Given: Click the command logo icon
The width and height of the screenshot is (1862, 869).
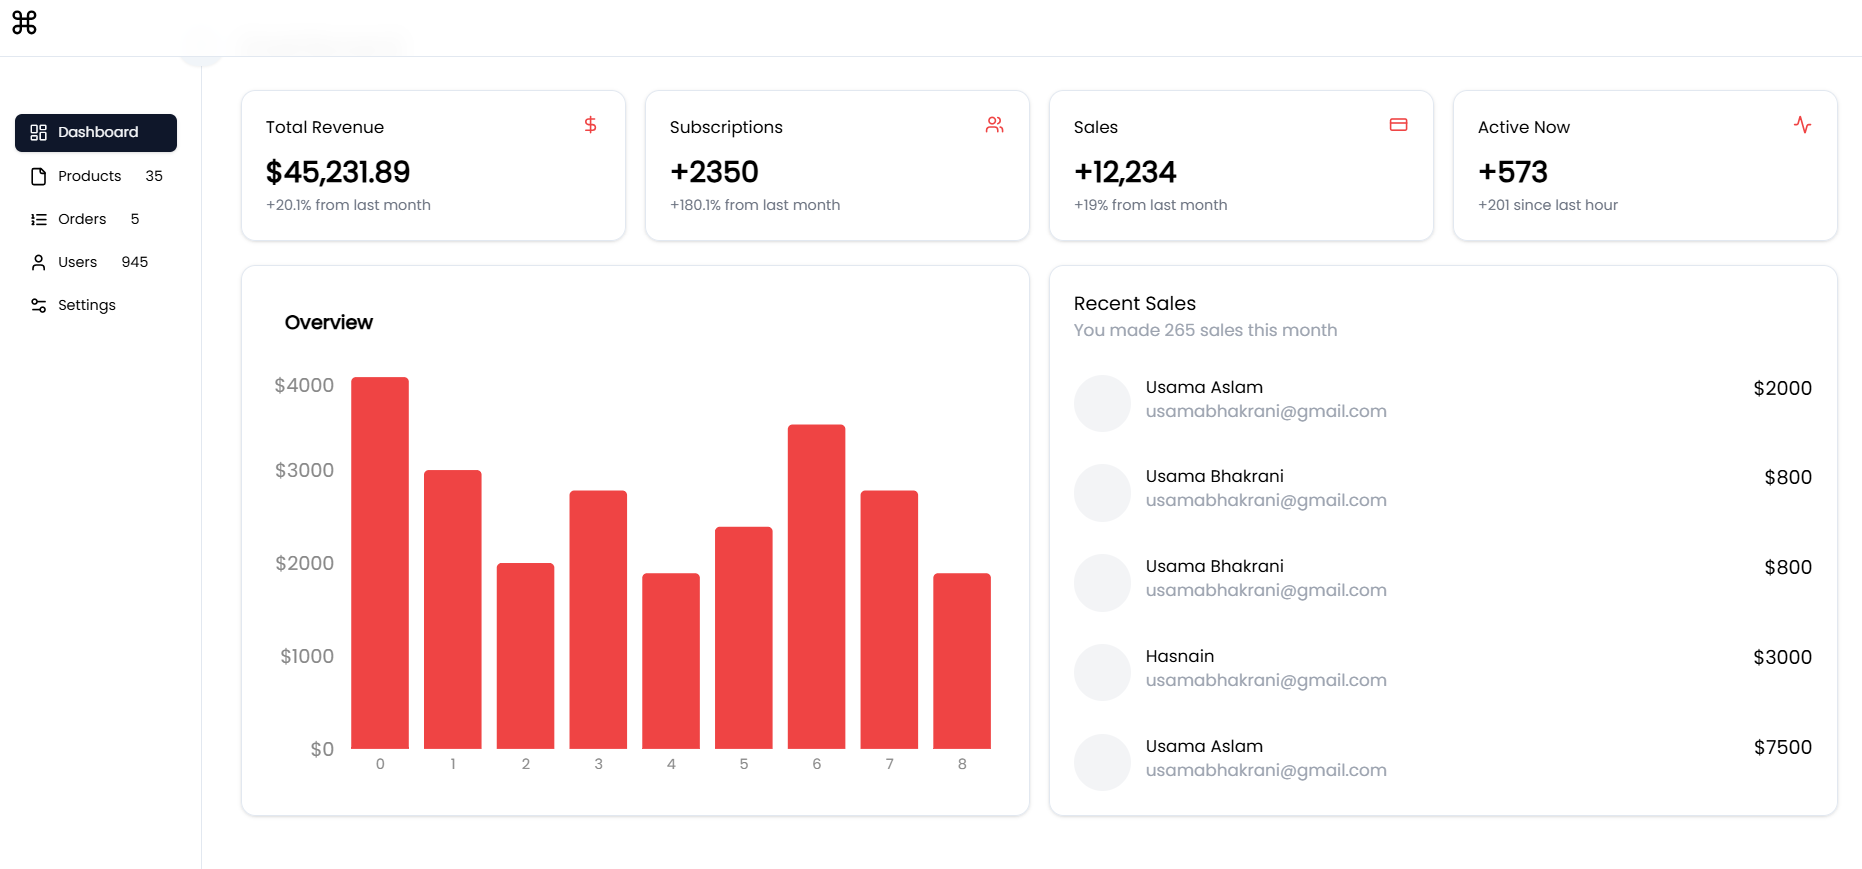Looking at the screenshot, I should [x=24, y=22].
